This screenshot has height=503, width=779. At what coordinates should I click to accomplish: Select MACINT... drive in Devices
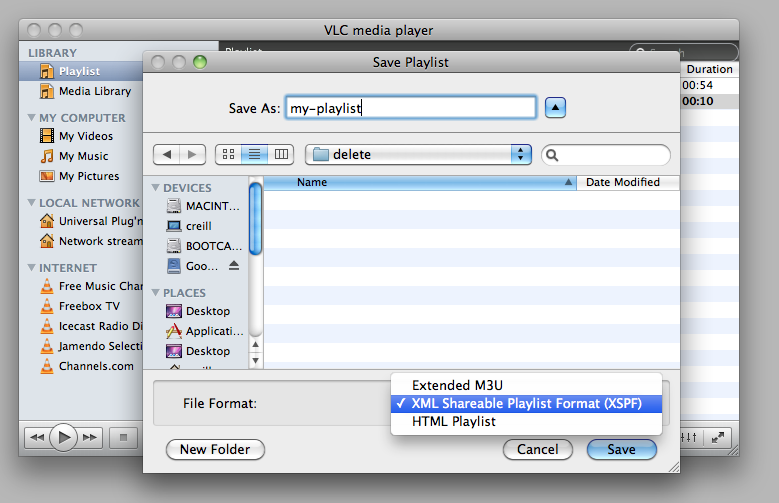point(204,206)
